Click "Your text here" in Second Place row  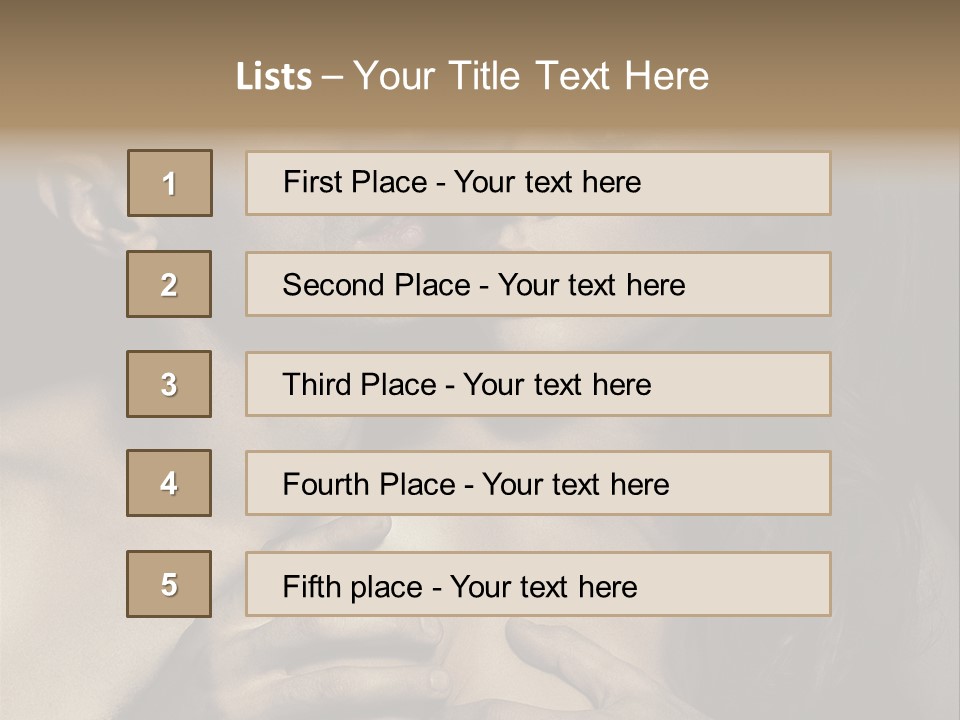point(592,285)
